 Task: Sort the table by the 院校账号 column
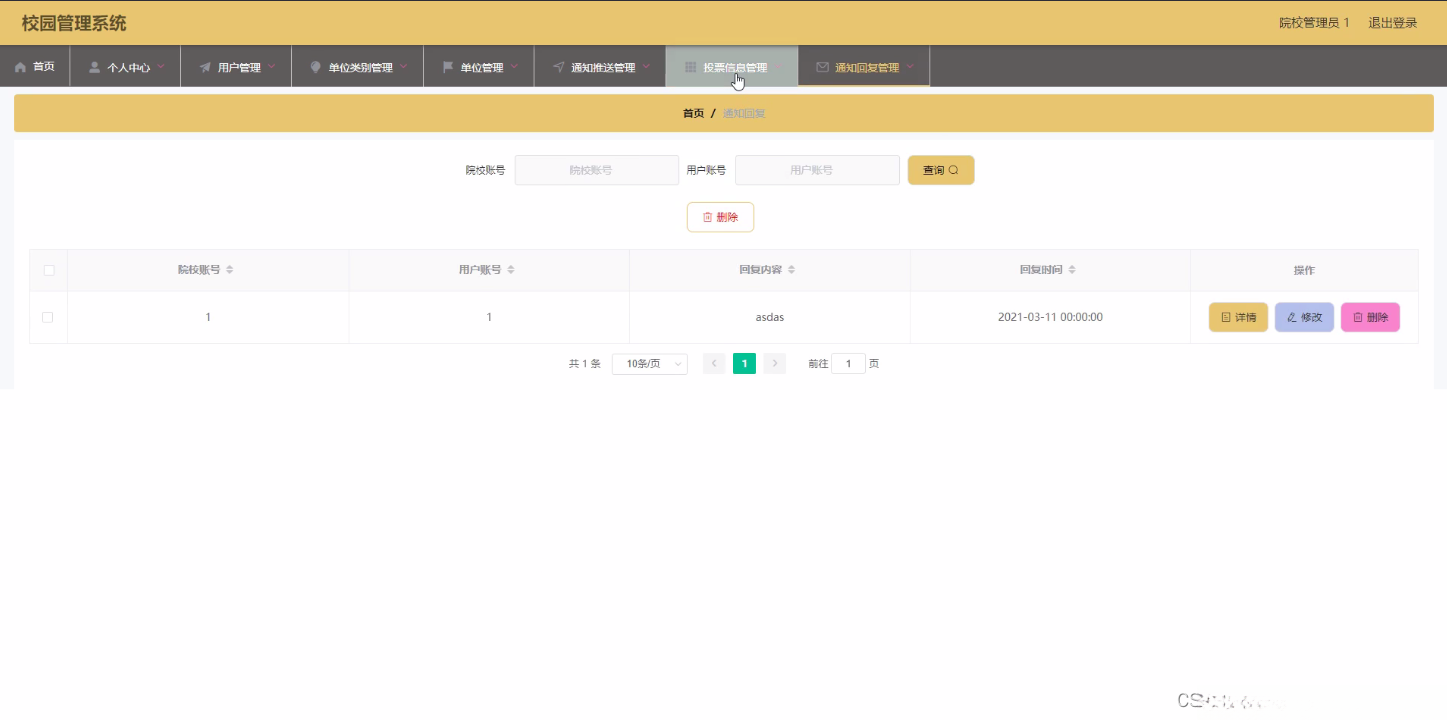(x=229, y=270)
